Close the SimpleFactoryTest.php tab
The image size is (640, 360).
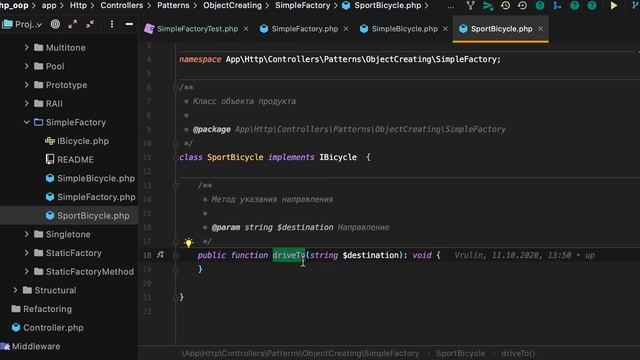pos(246,29)
